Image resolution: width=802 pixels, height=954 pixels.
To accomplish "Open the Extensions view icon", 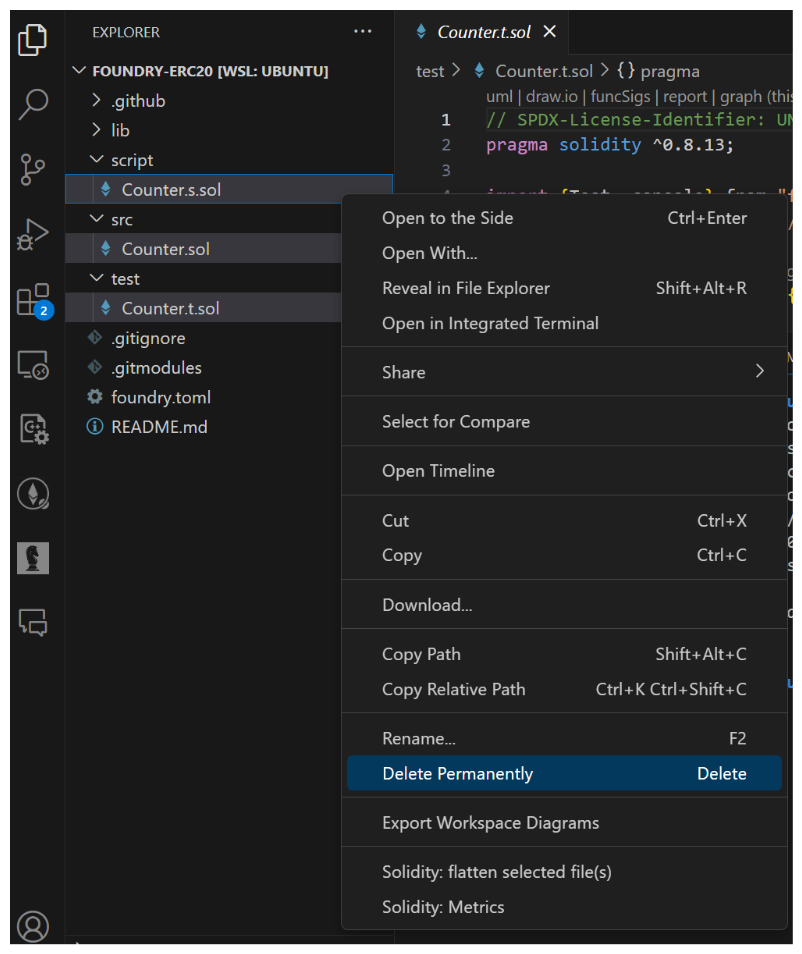I will pos(33,300).
